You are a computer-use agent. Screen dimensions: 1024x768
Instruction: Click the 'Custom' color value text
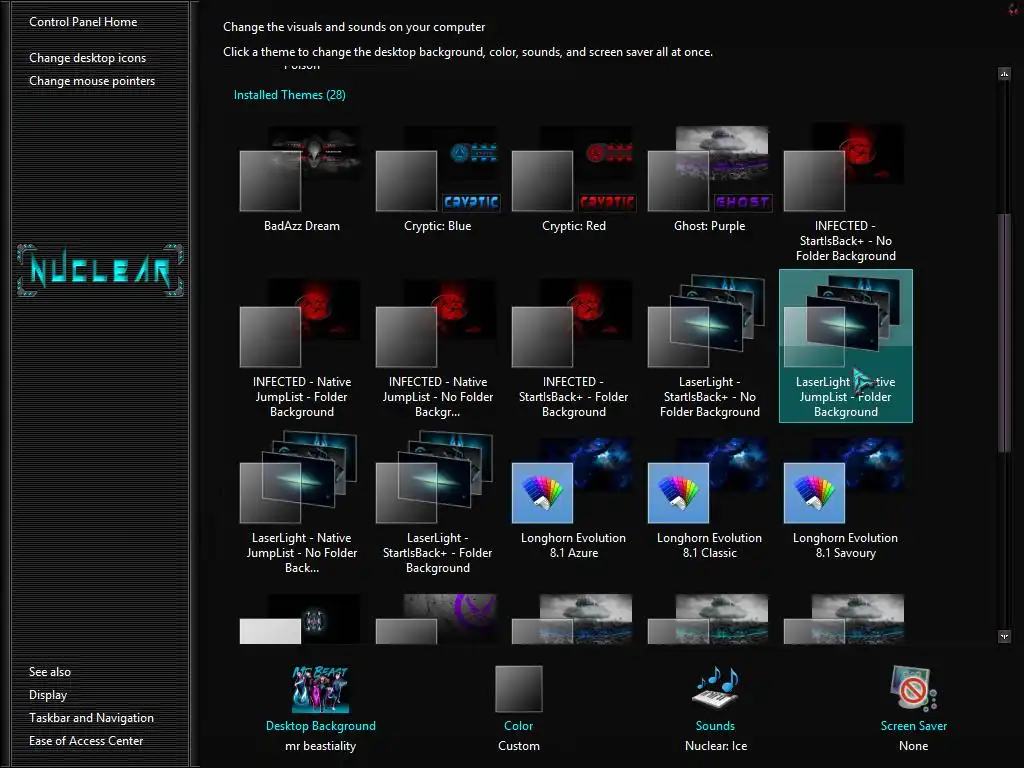point(519,746)
